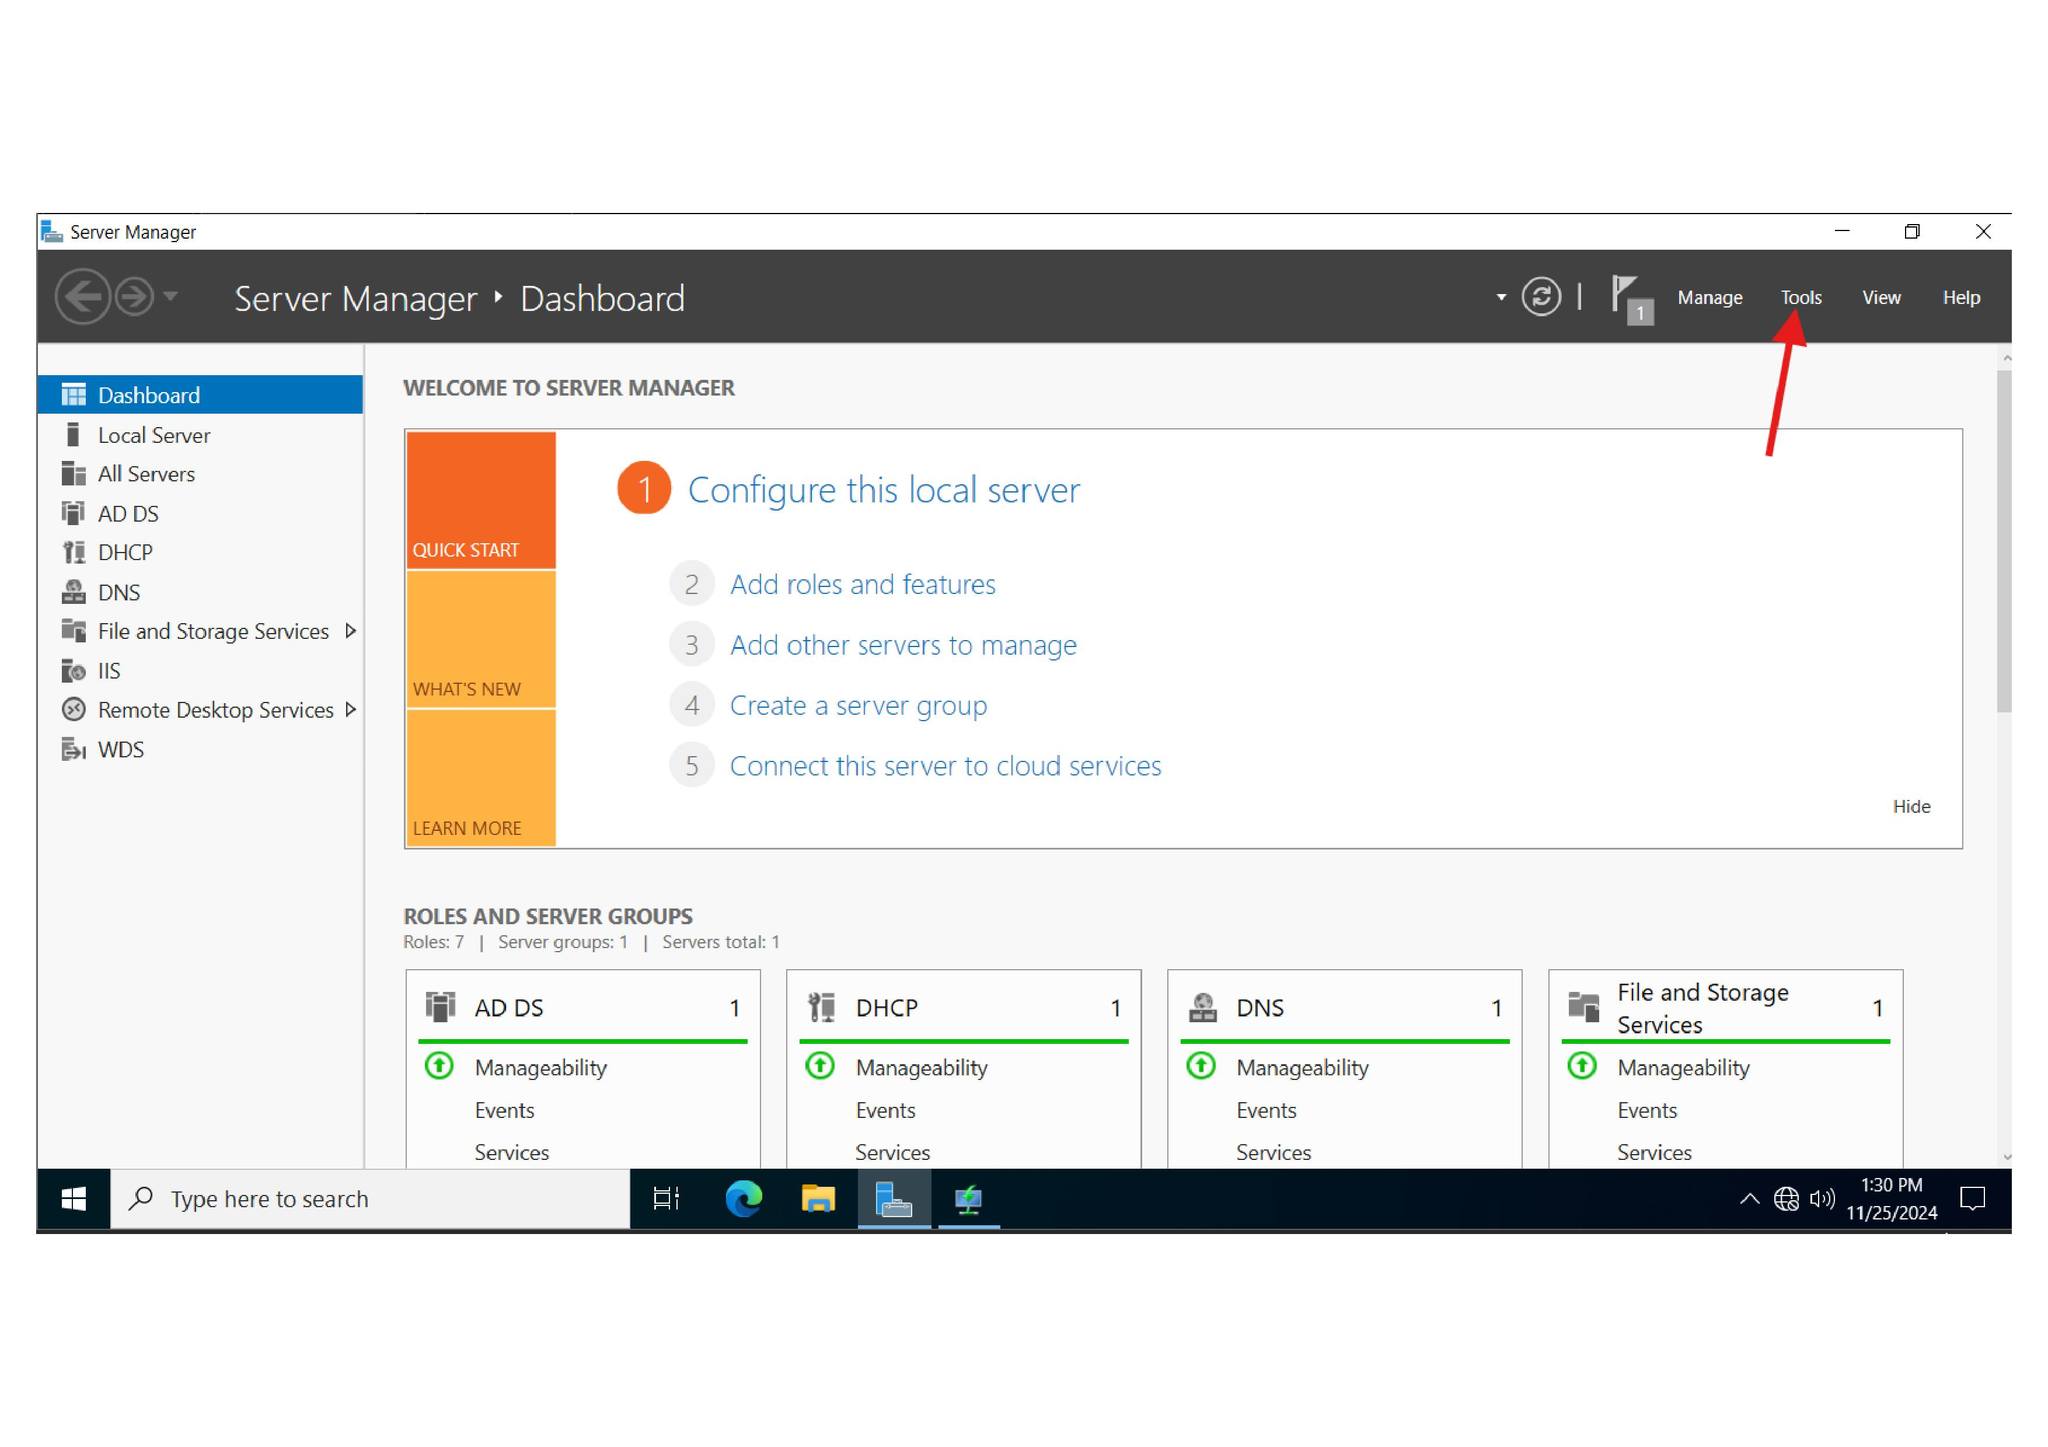Hide the welcome tile

click(1911, 807)
